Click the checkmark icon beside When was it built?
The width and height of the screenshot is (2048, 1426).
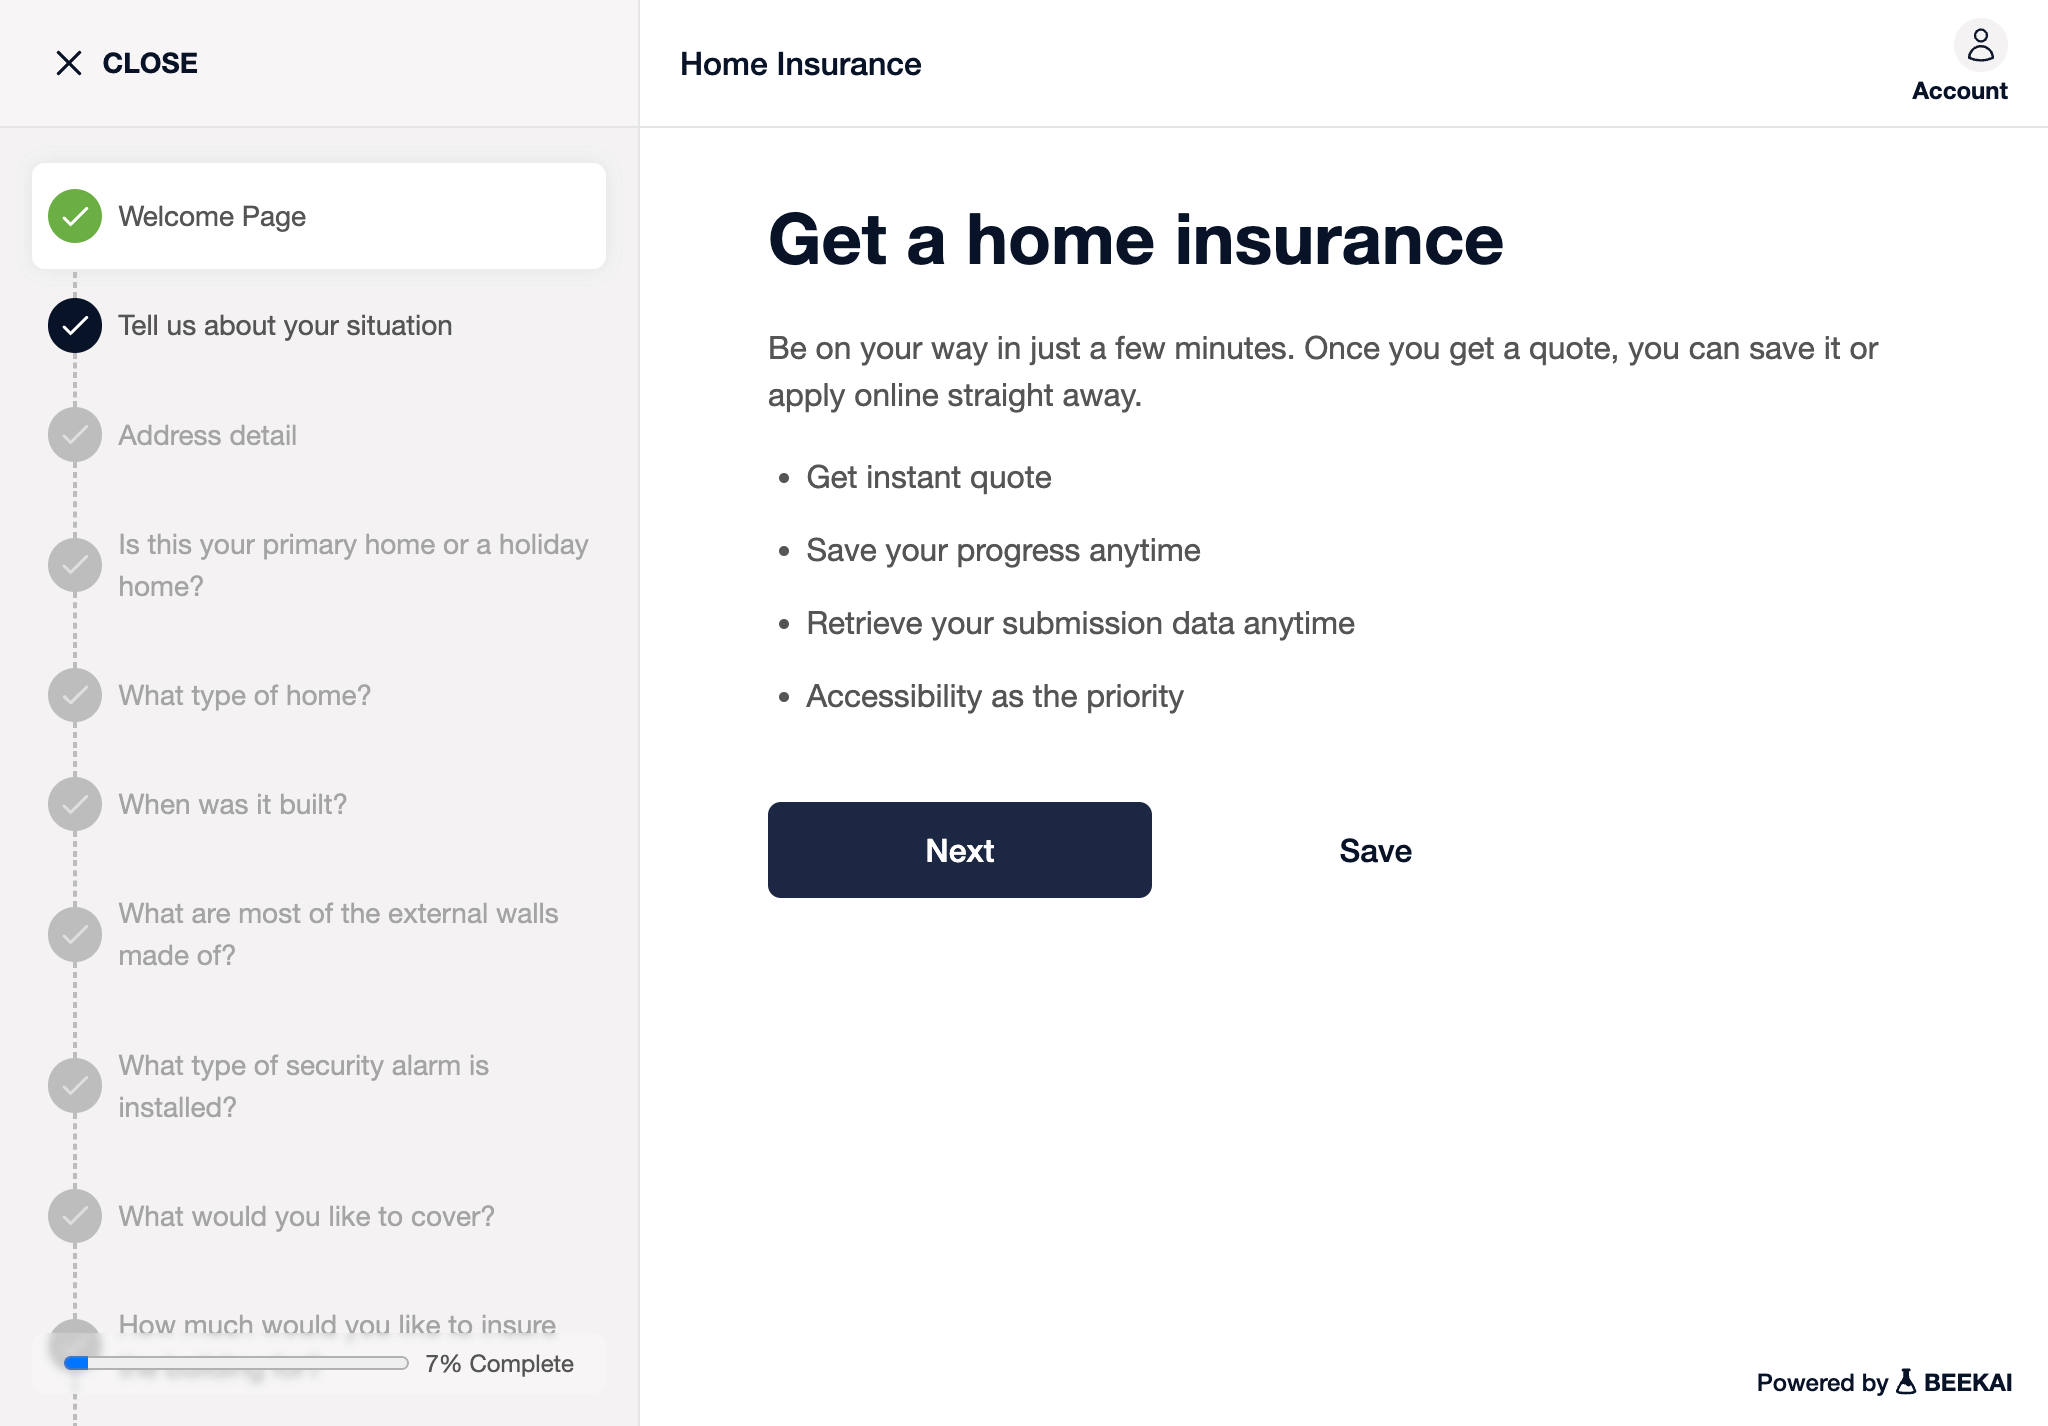(75, 804)
